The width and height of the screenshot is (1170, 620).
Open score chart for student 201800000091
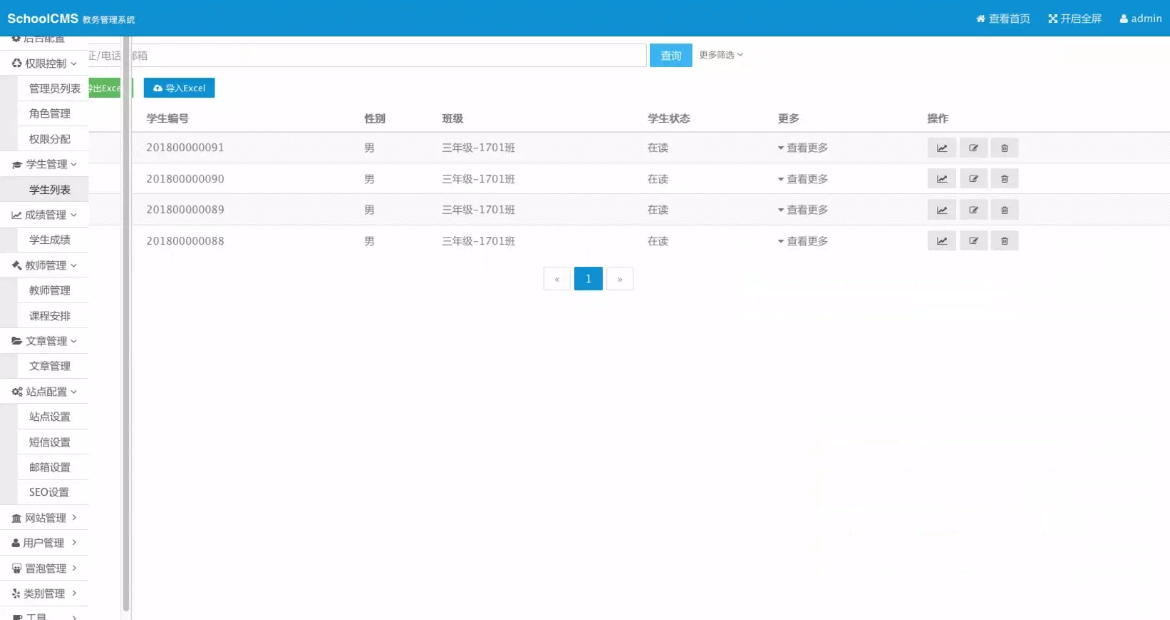[942, 148]
